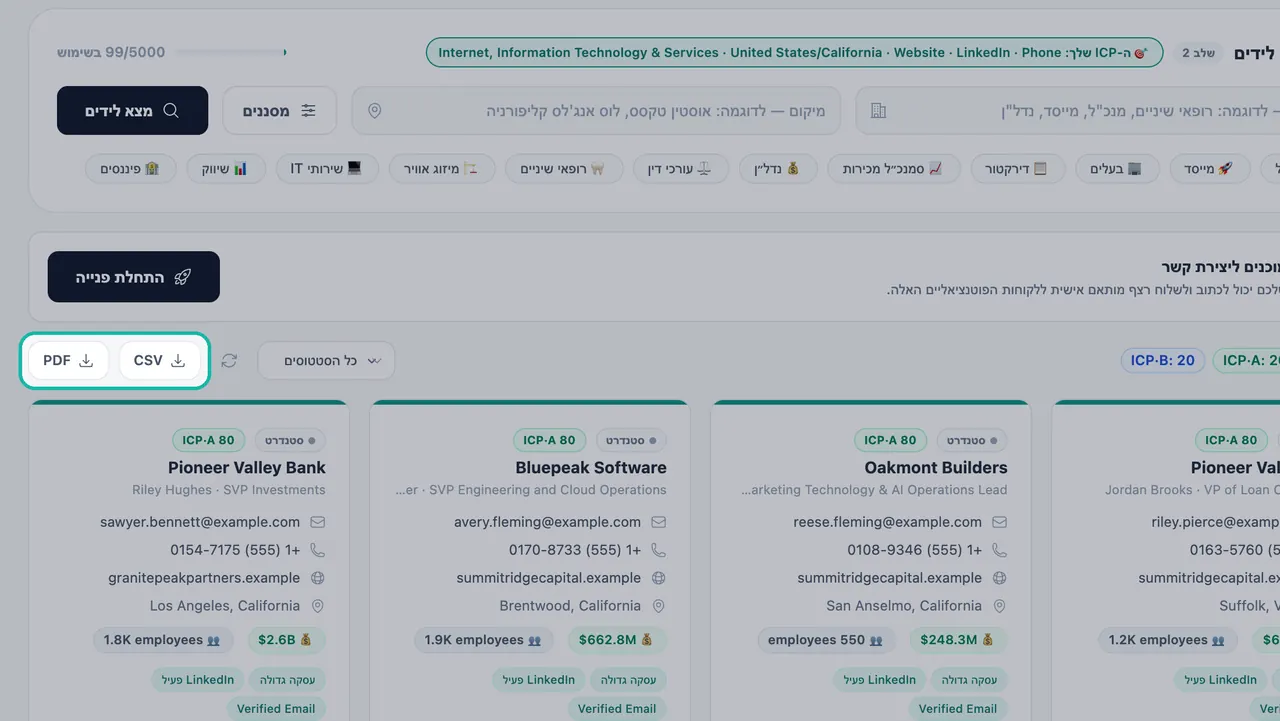Screen dimensions: 1280x721
Task: Select the "פיננסים" quick filter chip
Action: (130, 169)
